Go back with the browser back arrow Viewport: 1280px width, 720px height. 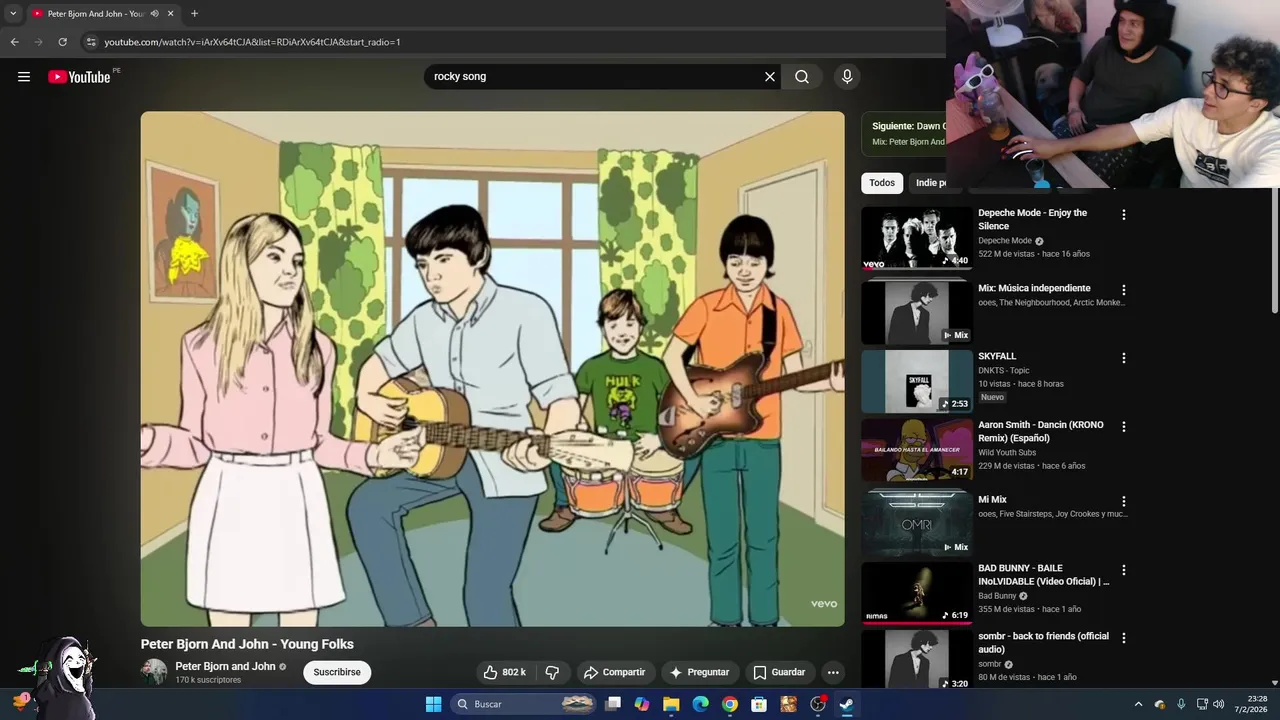coord(14,42)
